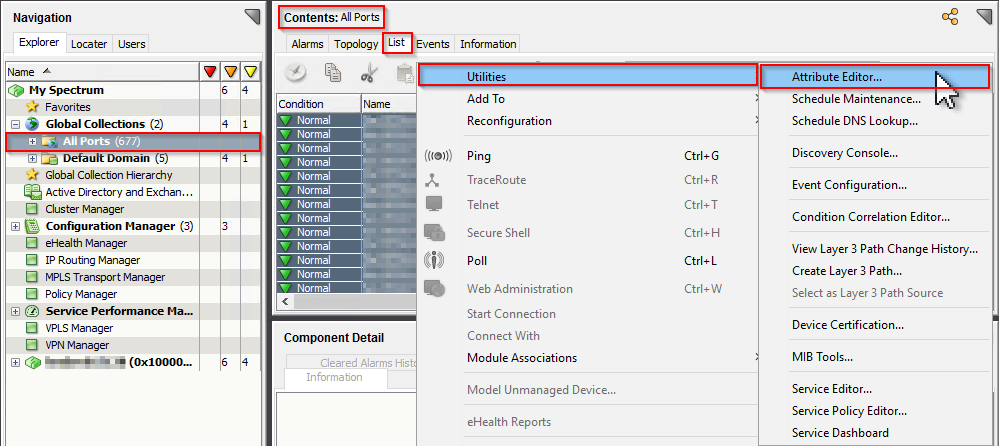Switch to the Topology tab
Image resolution: width=999 pixels, height=446 pixels.
pyautogui.click(x=356, y=44)
